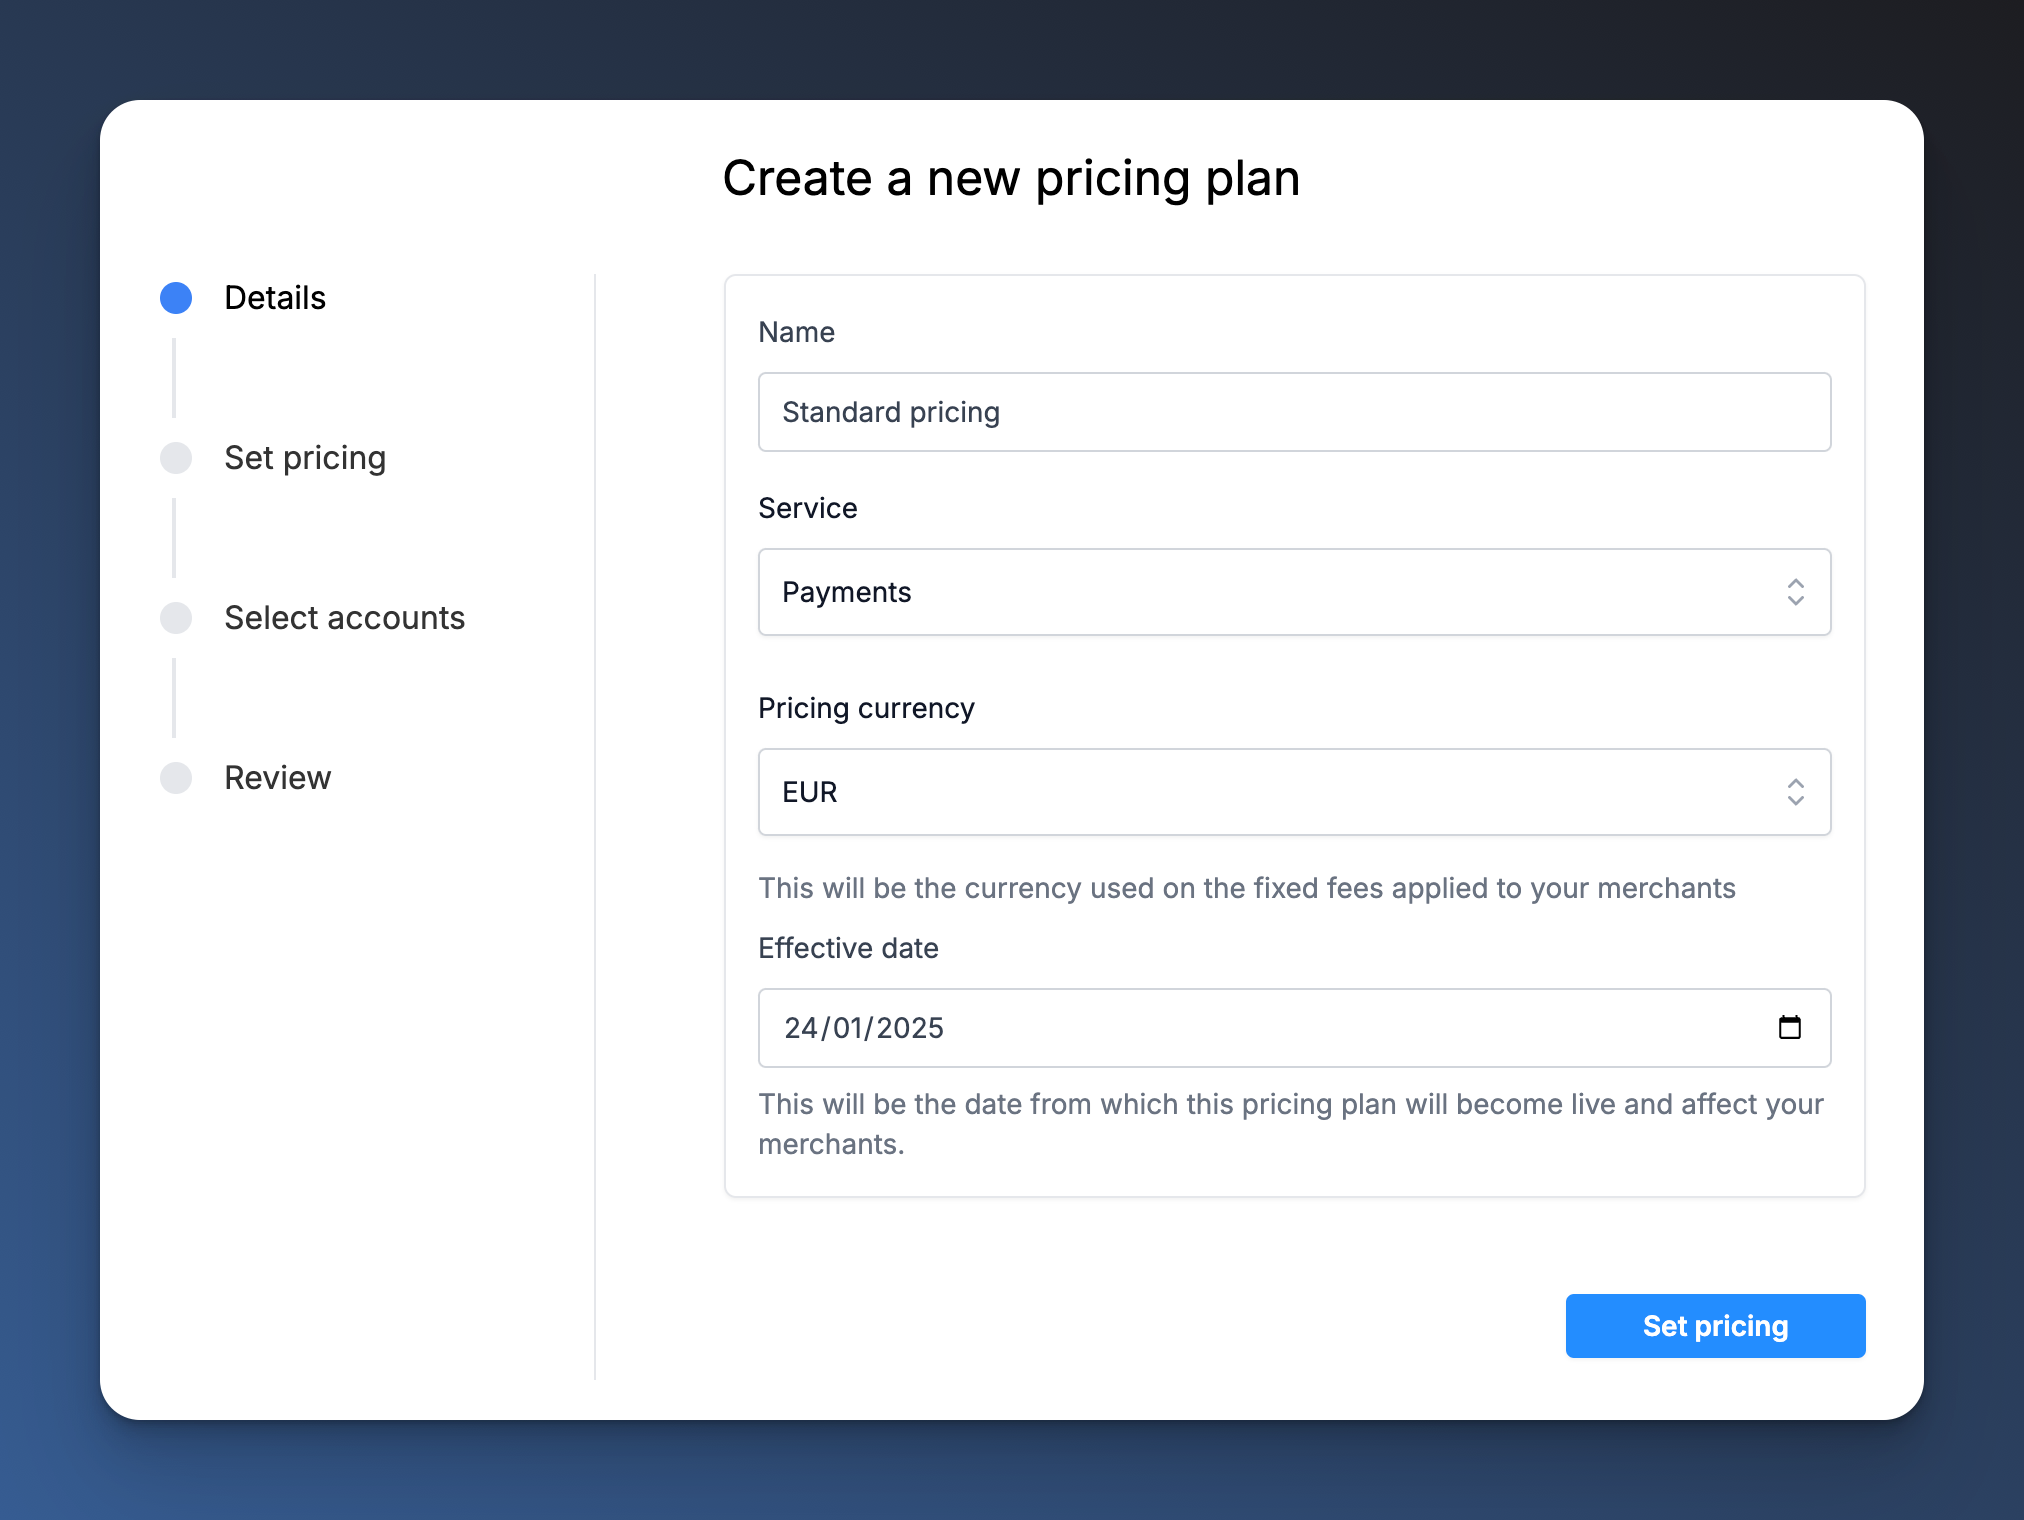This screenshot has width=2024, height=1520.
Task: Click the 'Create a new pricing plan' heading
Action: pos(1012,179)
